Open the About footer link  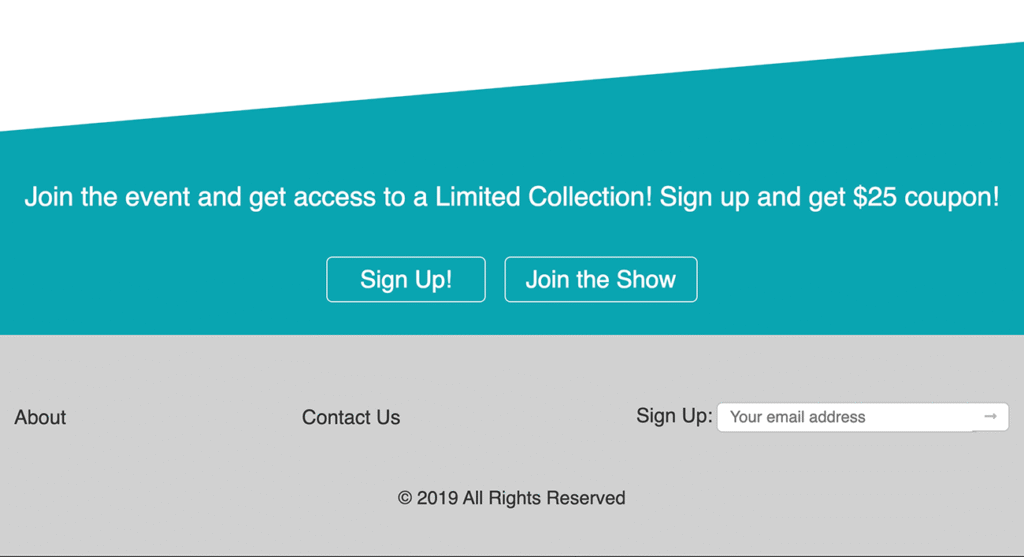40,418
